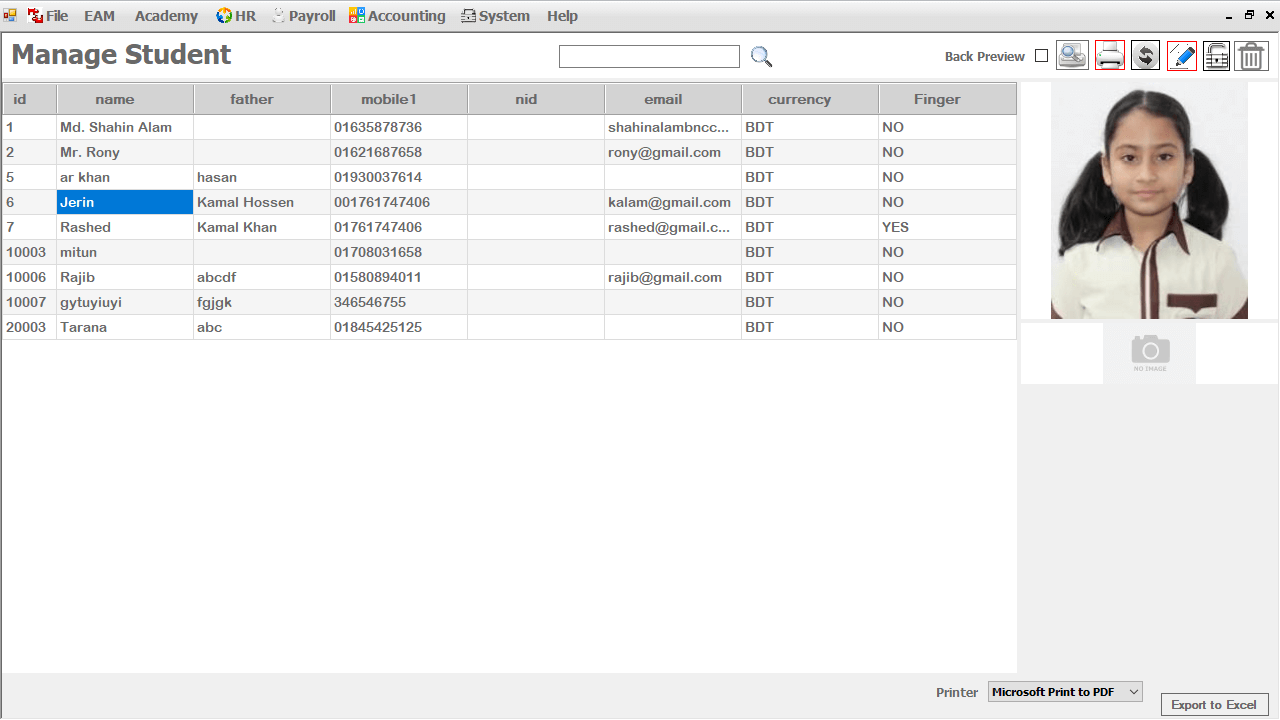Click the blue pencil edit icon
The height and width of the screenshot is (720, 1280).
click(1182, 56)
